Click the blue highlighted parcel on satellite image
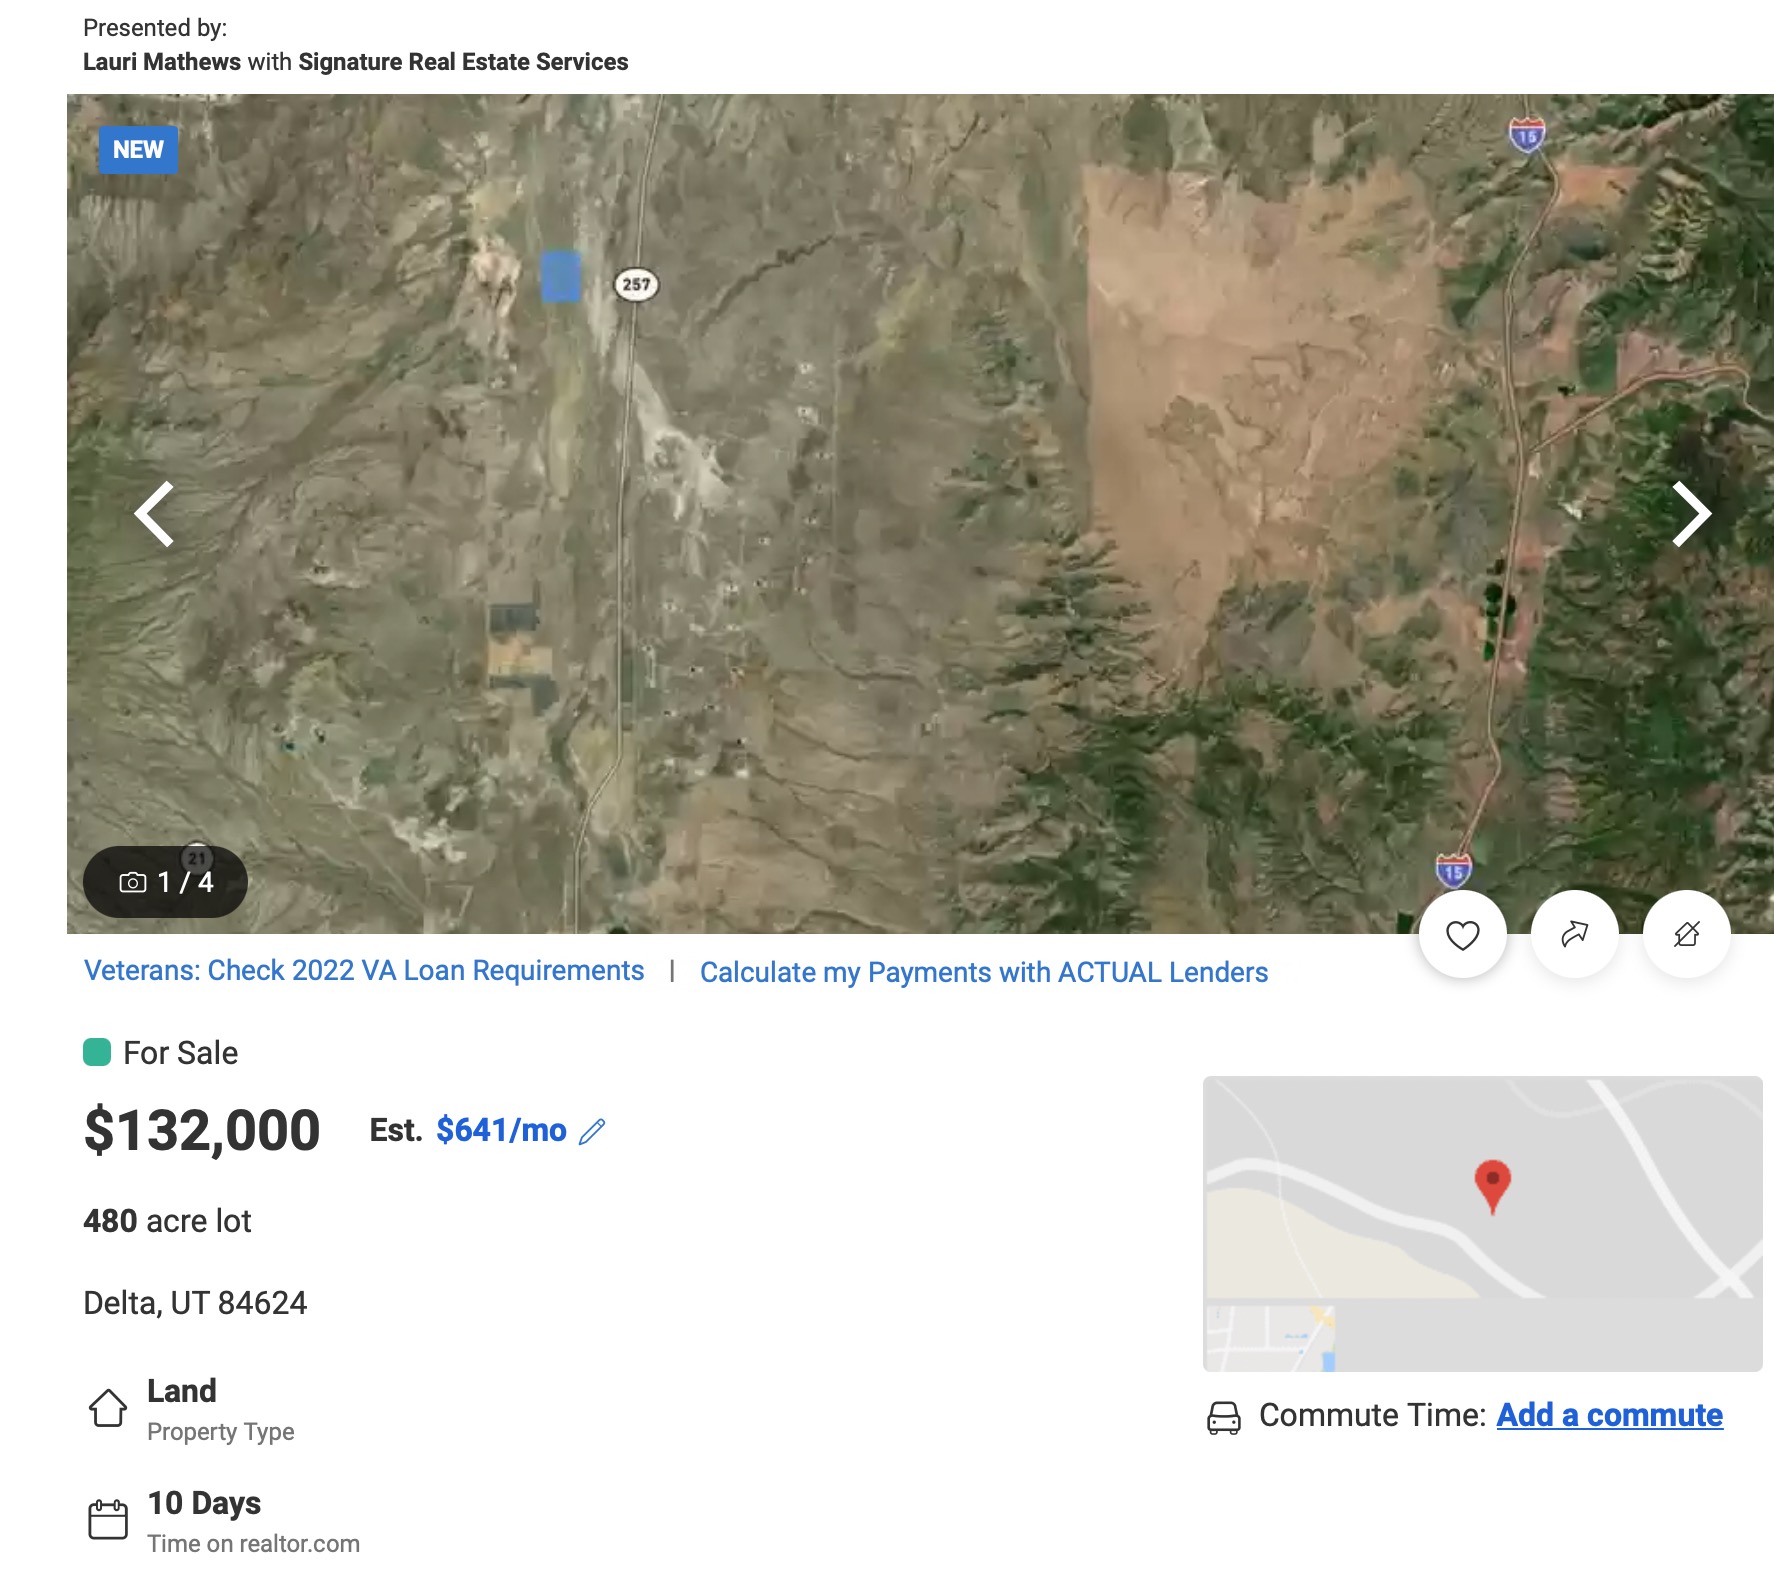 click(560, 276)
